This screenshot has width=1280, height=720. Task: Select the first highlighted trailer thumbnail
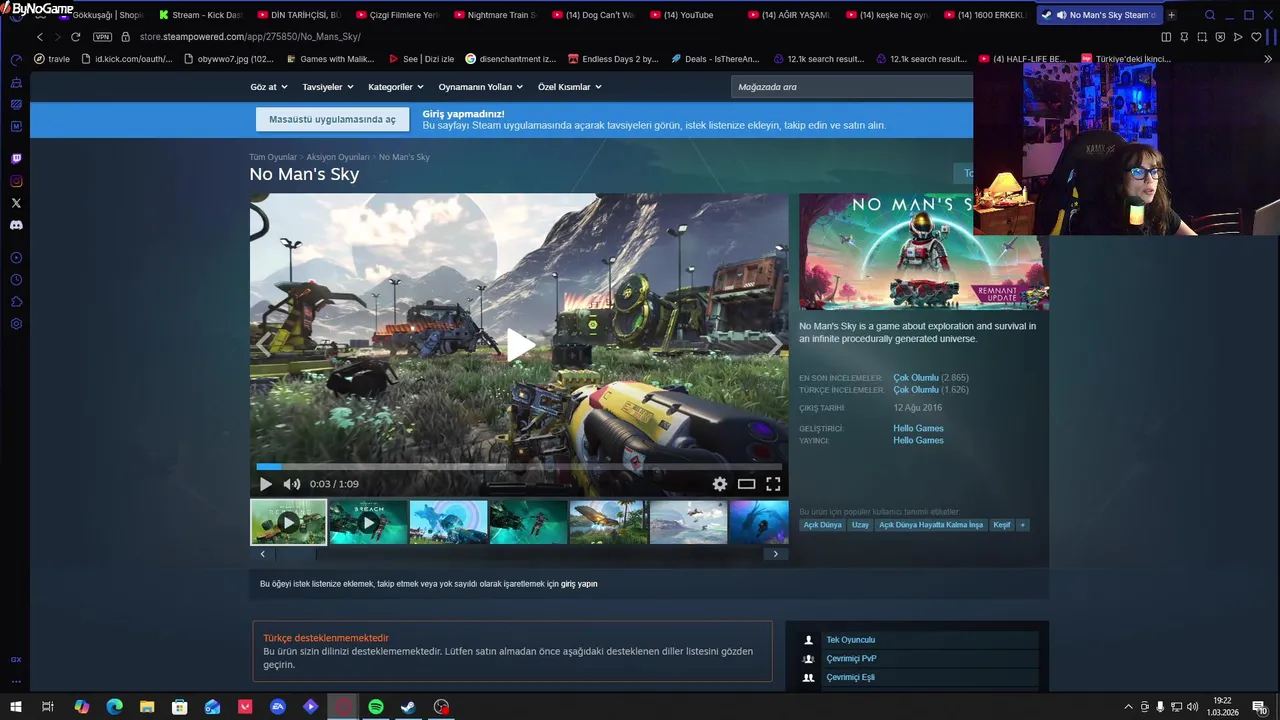(x=288, y=522)
